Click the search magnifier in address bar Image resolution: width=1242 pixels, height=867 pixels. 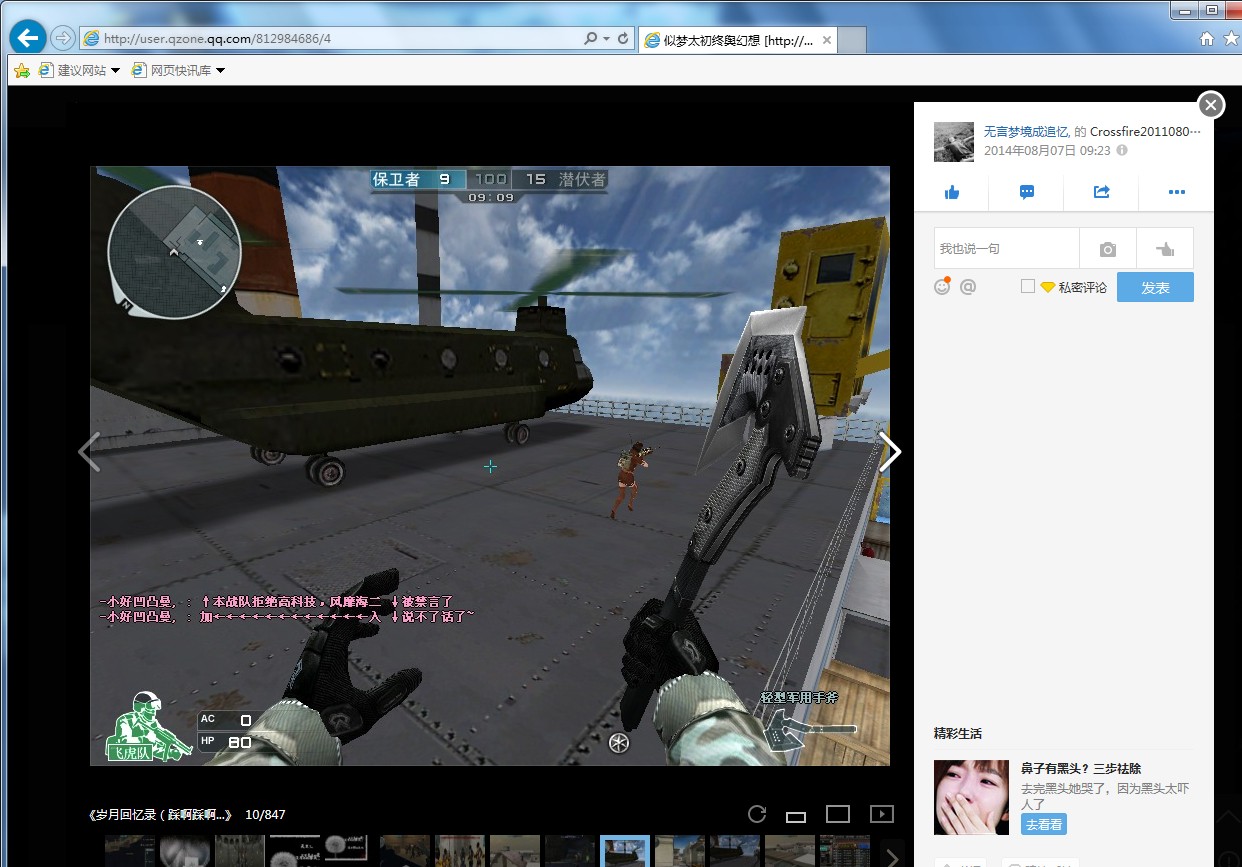(x=591, y=39)
